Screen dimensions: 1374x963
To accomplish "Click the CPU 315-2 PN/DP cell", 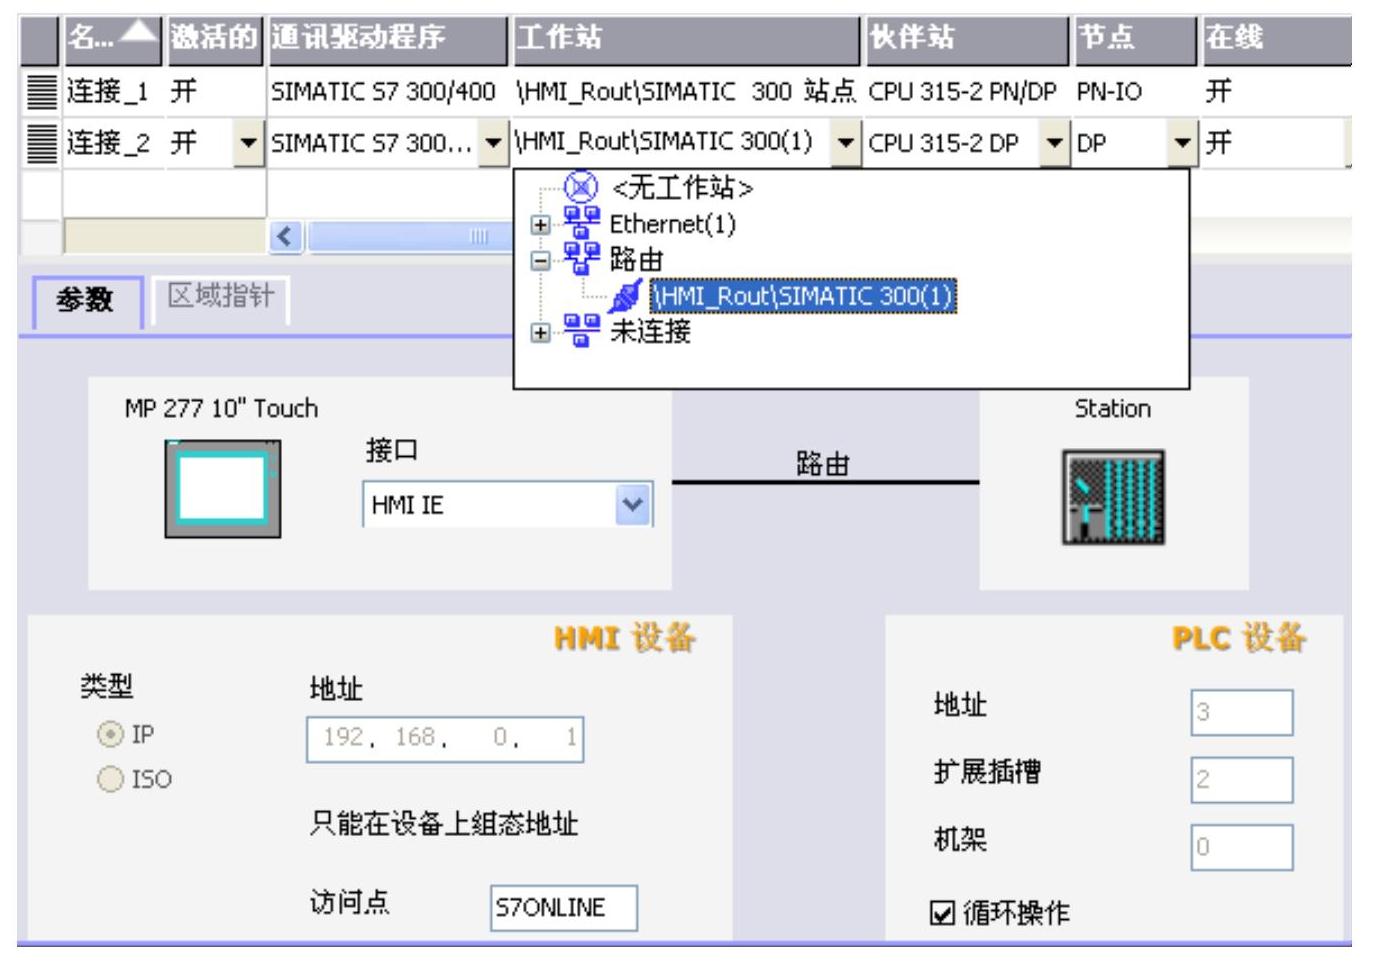I will coord(967,92).
